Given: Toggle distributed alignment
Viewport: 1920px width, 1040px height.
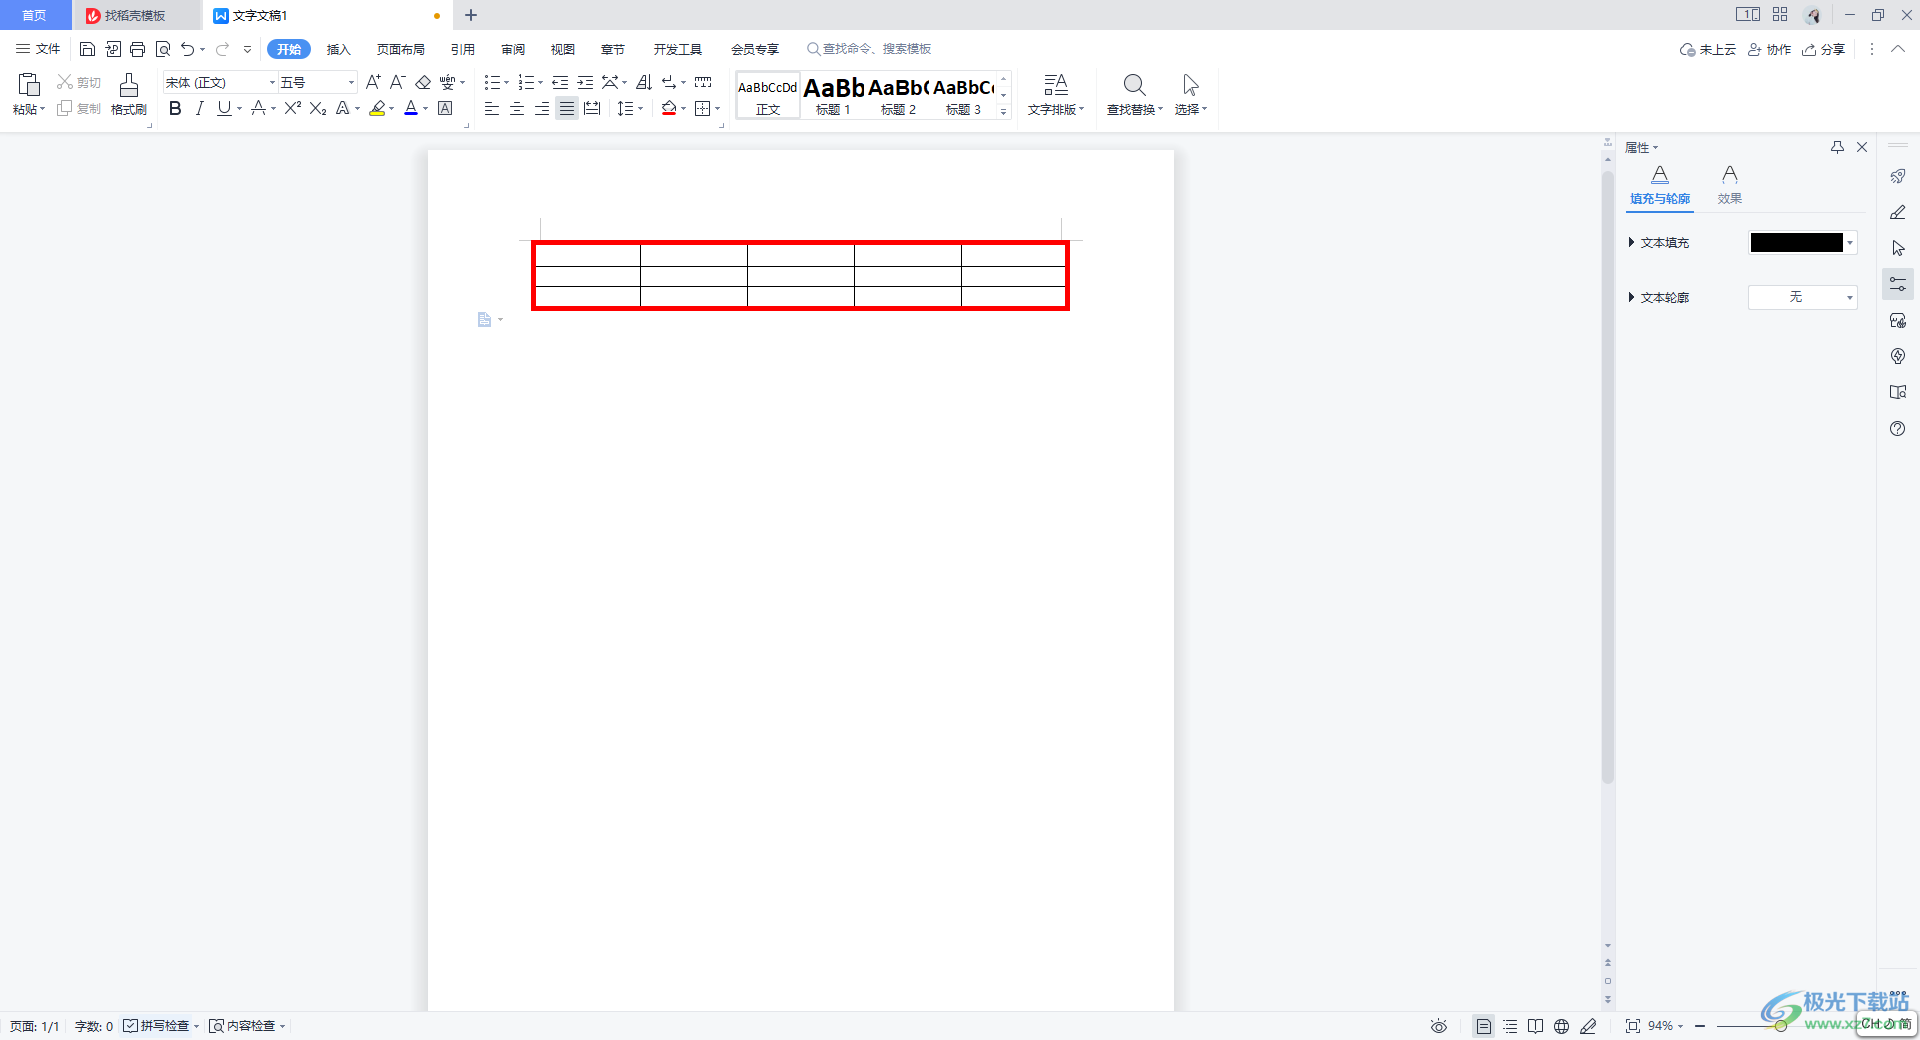Looking at the screenshot, I should 592,108.
